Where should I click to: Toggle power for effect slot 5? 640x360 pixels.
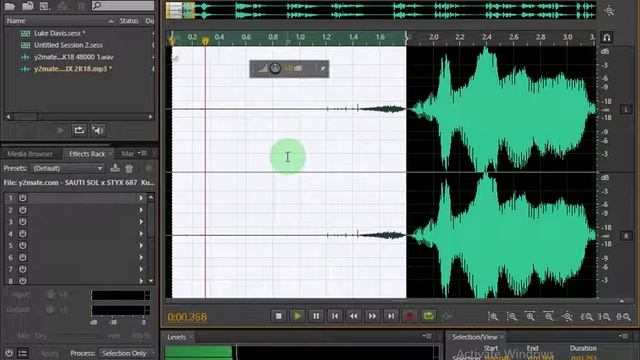23,245
